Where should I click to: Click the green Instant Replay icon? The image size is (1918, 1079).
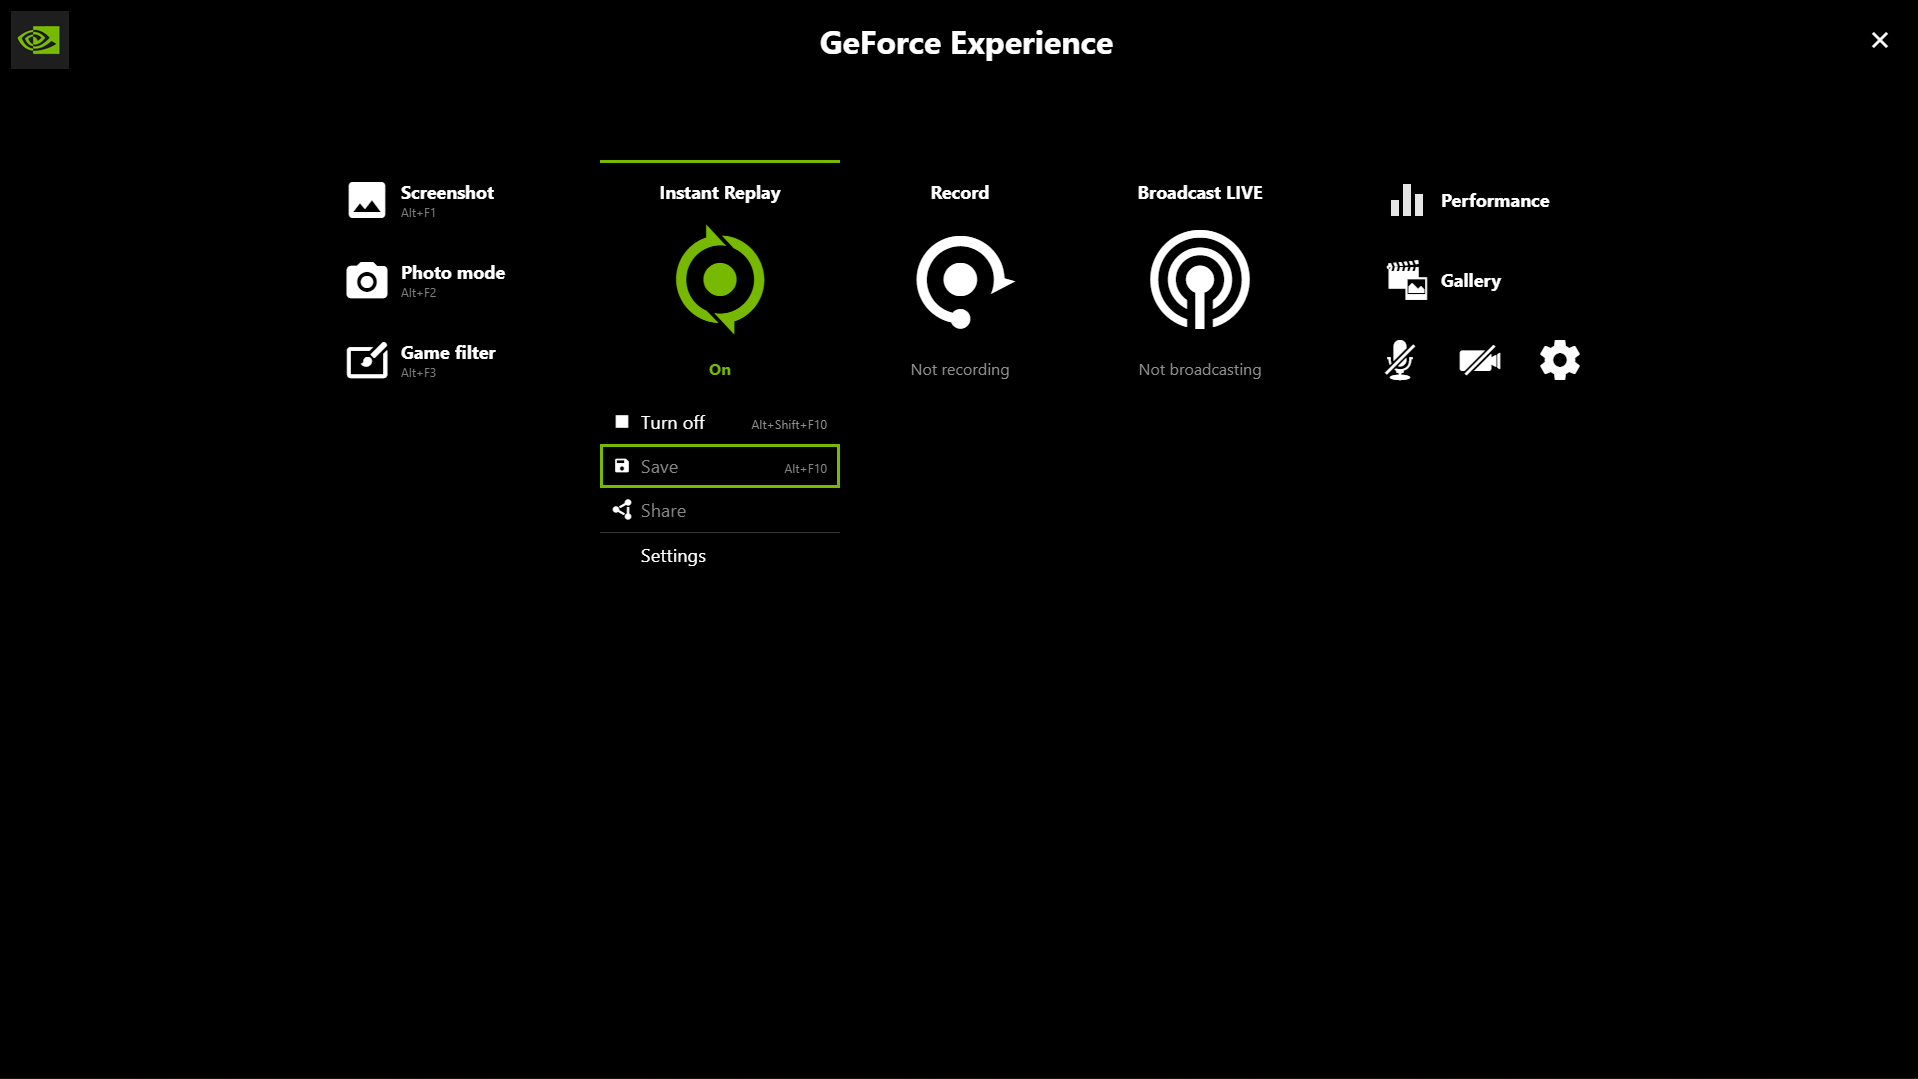point(720,280)
